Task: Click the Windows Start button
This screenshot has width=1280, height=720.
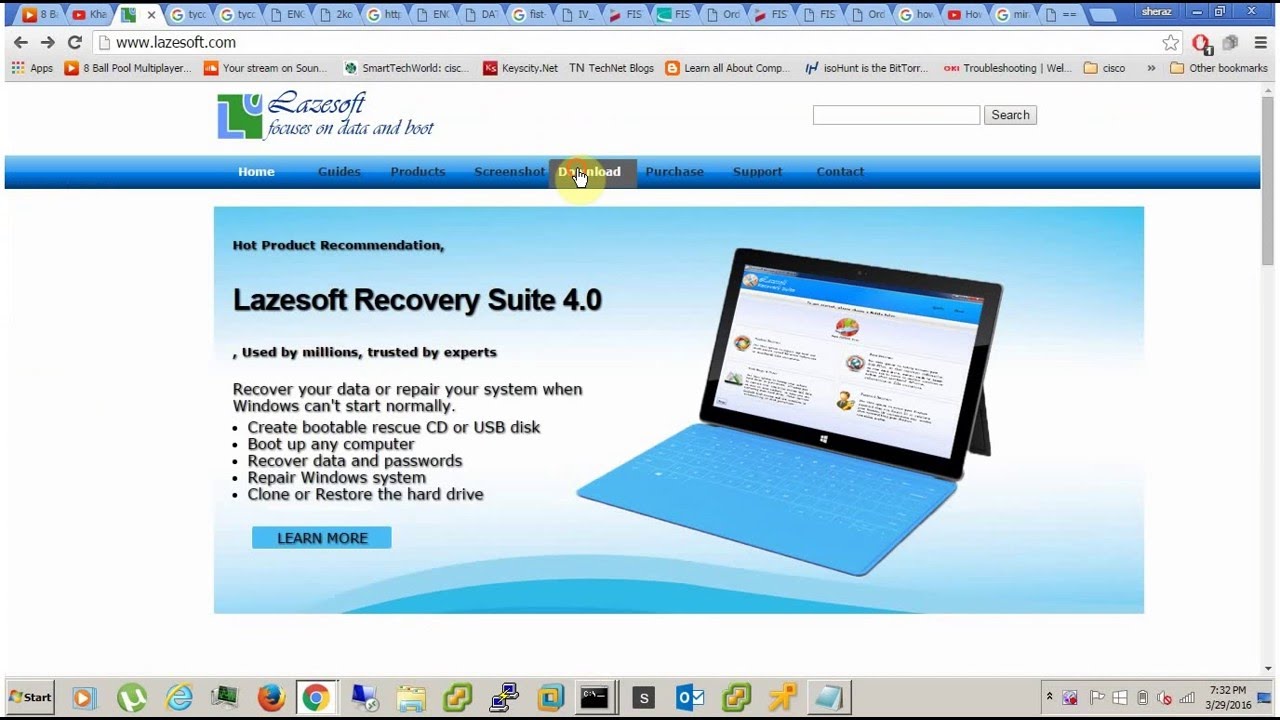Action: 31,697
